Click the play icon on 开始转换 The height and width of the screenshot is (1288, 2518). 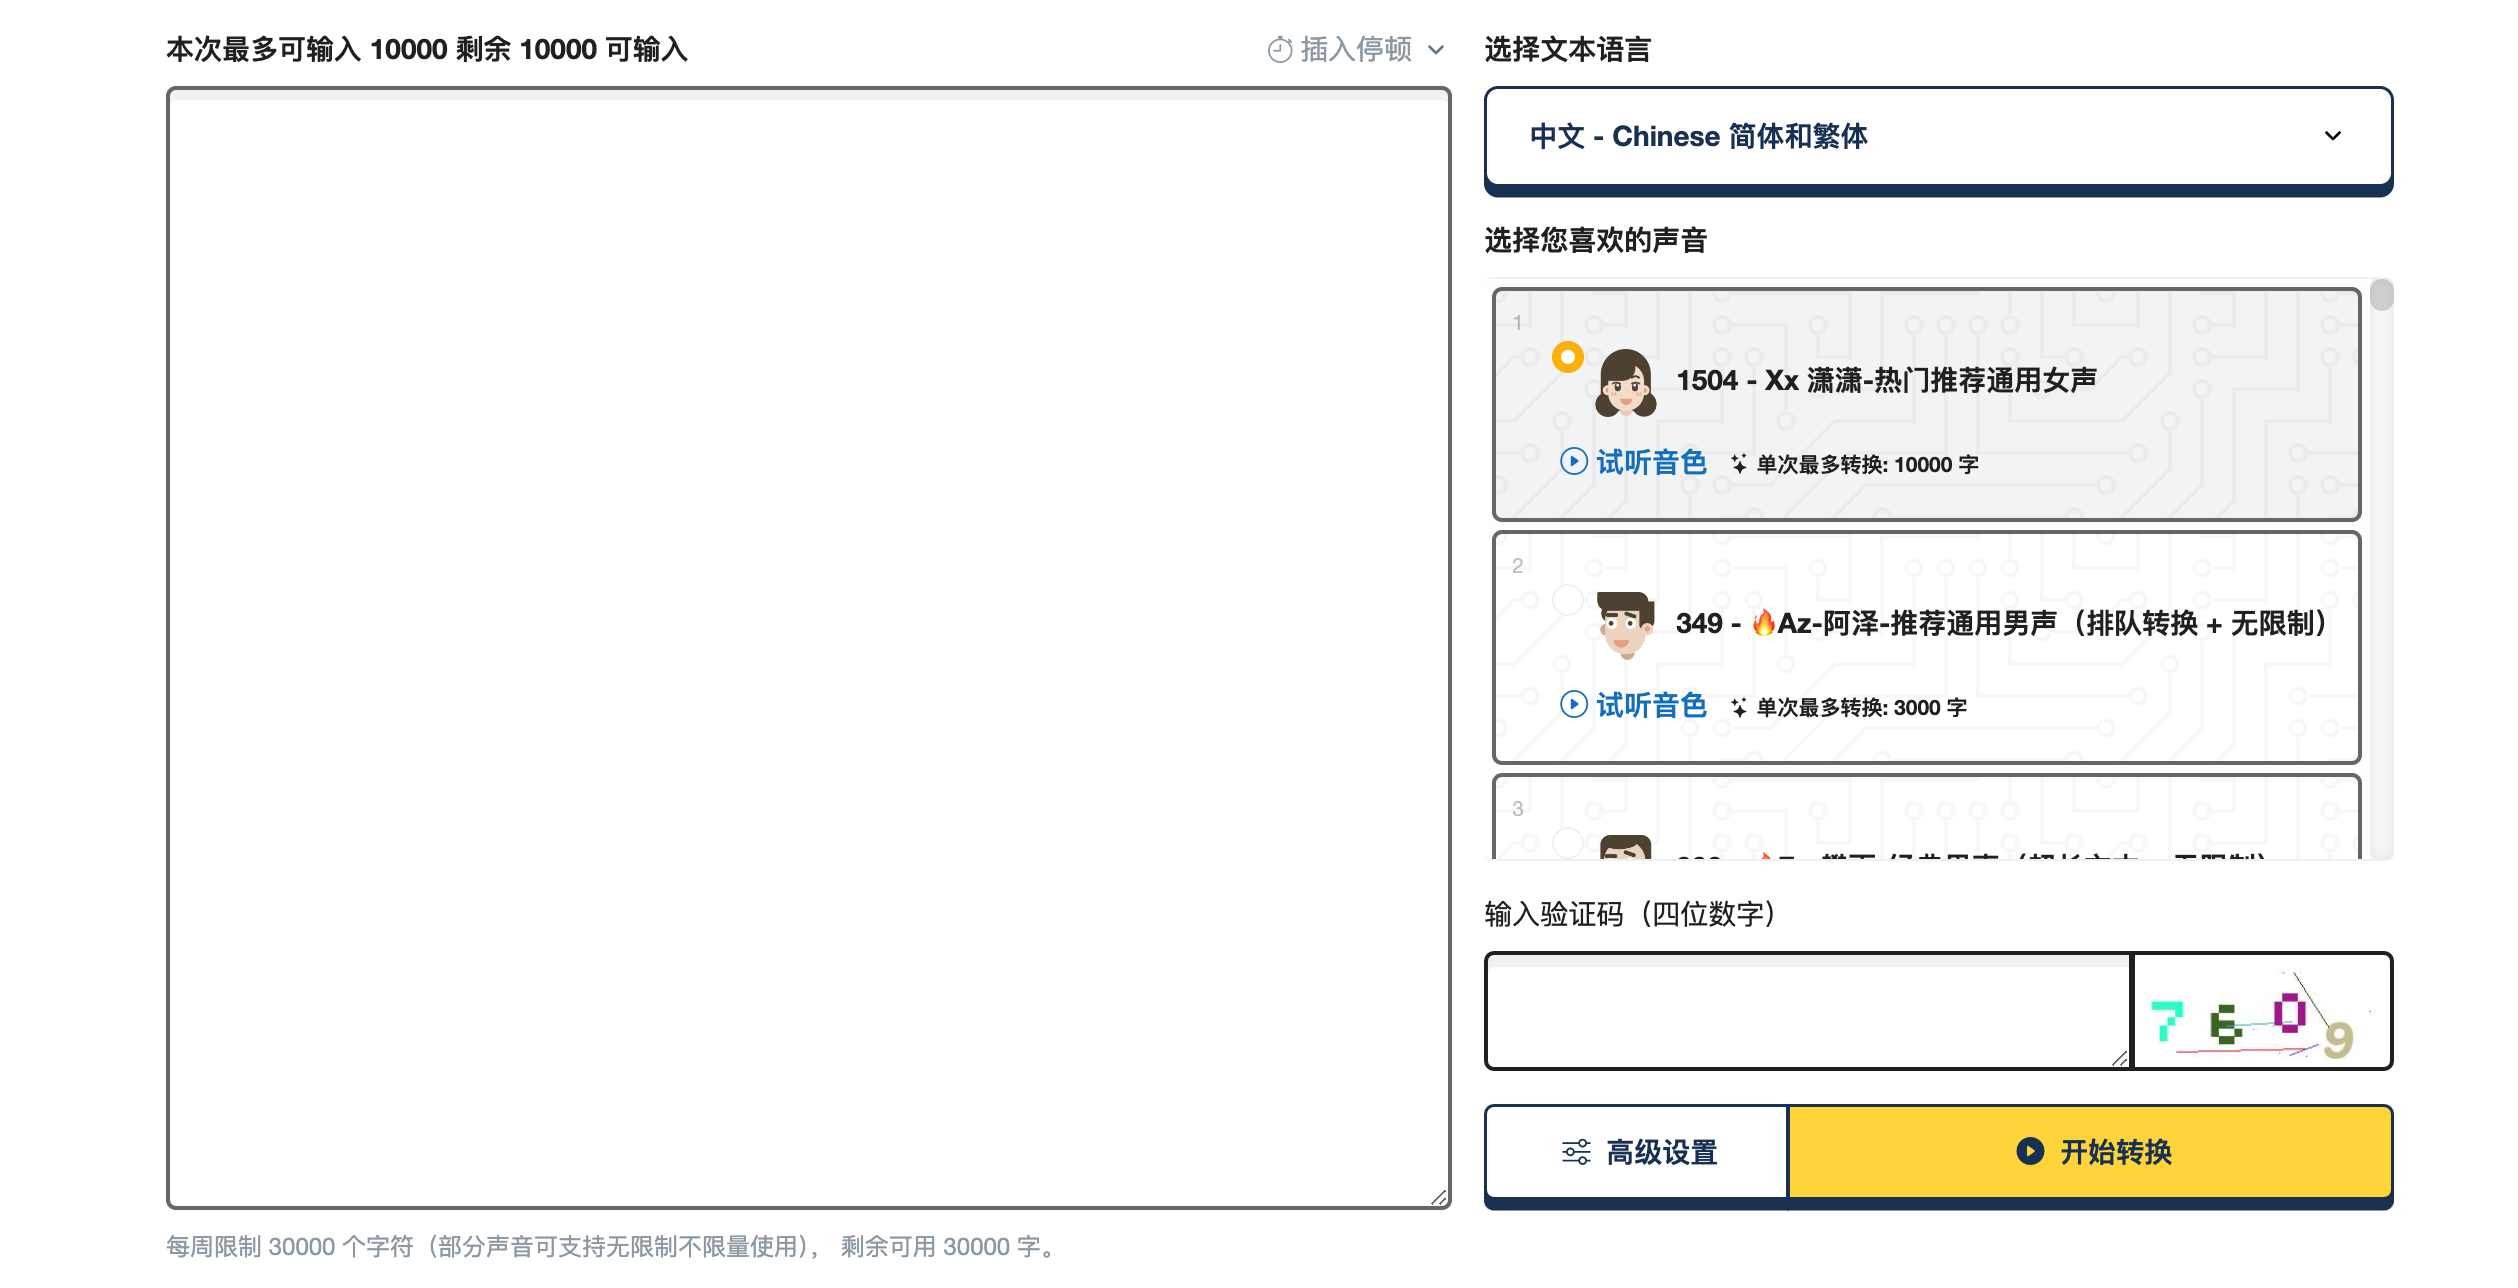2029,1151
